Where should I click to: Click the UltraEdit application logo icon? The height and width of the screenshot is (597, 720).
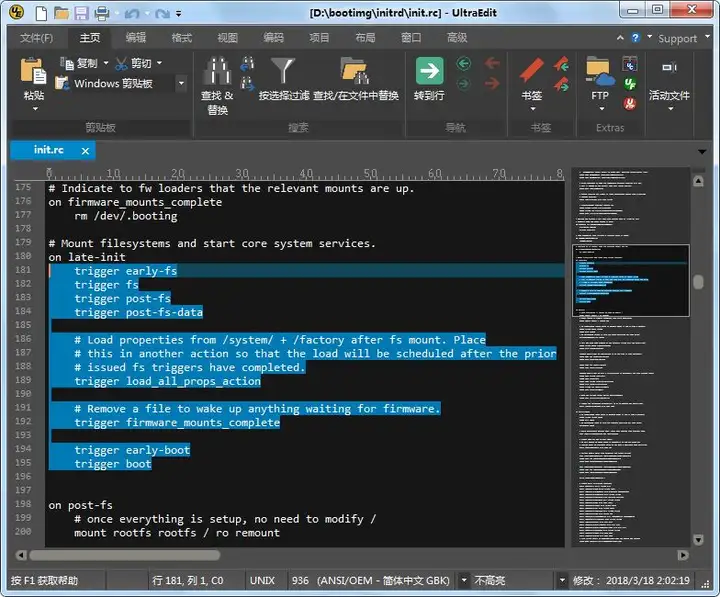(x=17, y=12)
